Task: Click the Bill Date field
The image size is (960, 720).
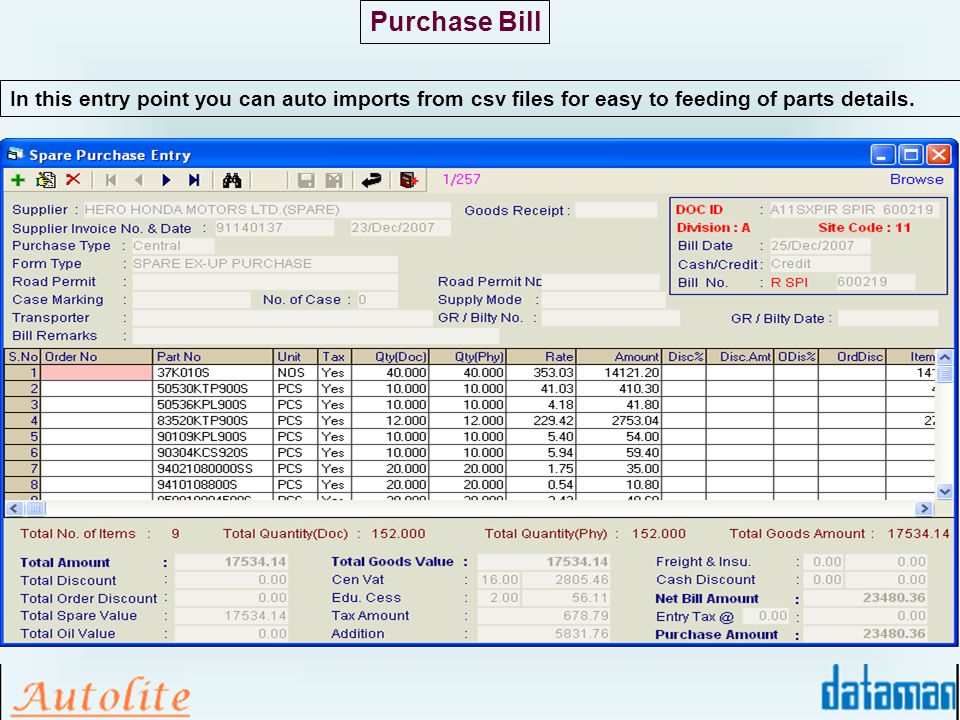Action: click(x=820, y=246)
